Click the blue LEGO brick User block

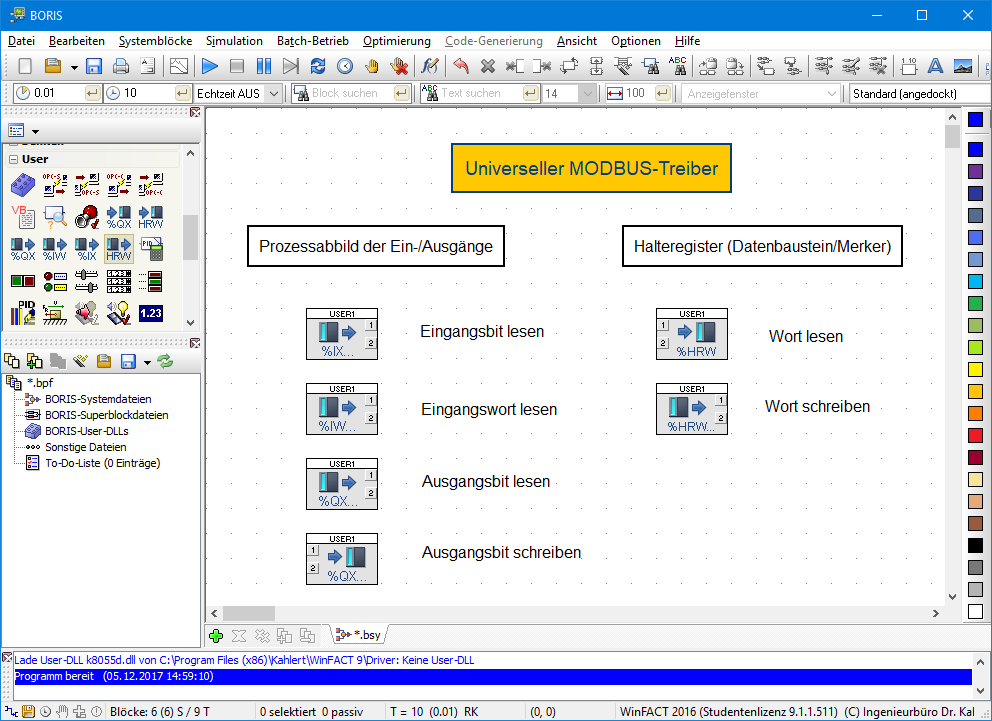(x=23, y=185)
